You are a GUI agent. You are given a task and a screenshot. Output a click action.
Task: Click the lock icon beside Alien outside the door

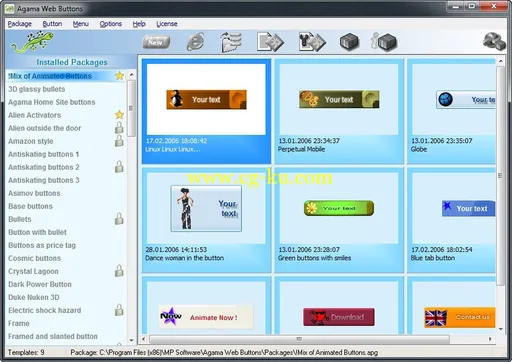(119, 128)
